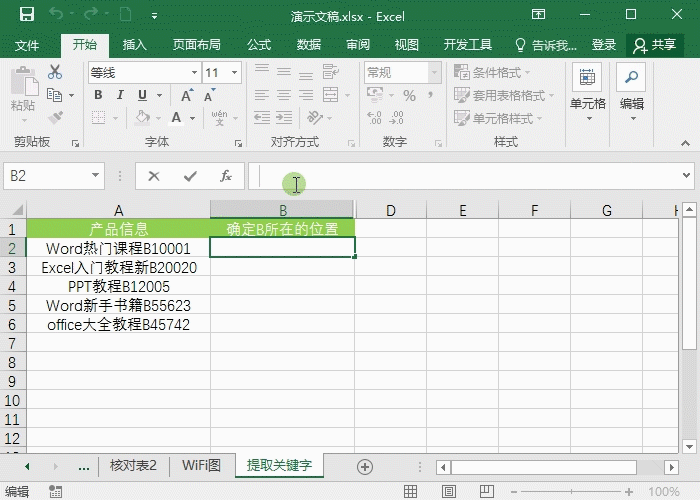
Task: Cancel the formula entry with X
Action: 154,176
